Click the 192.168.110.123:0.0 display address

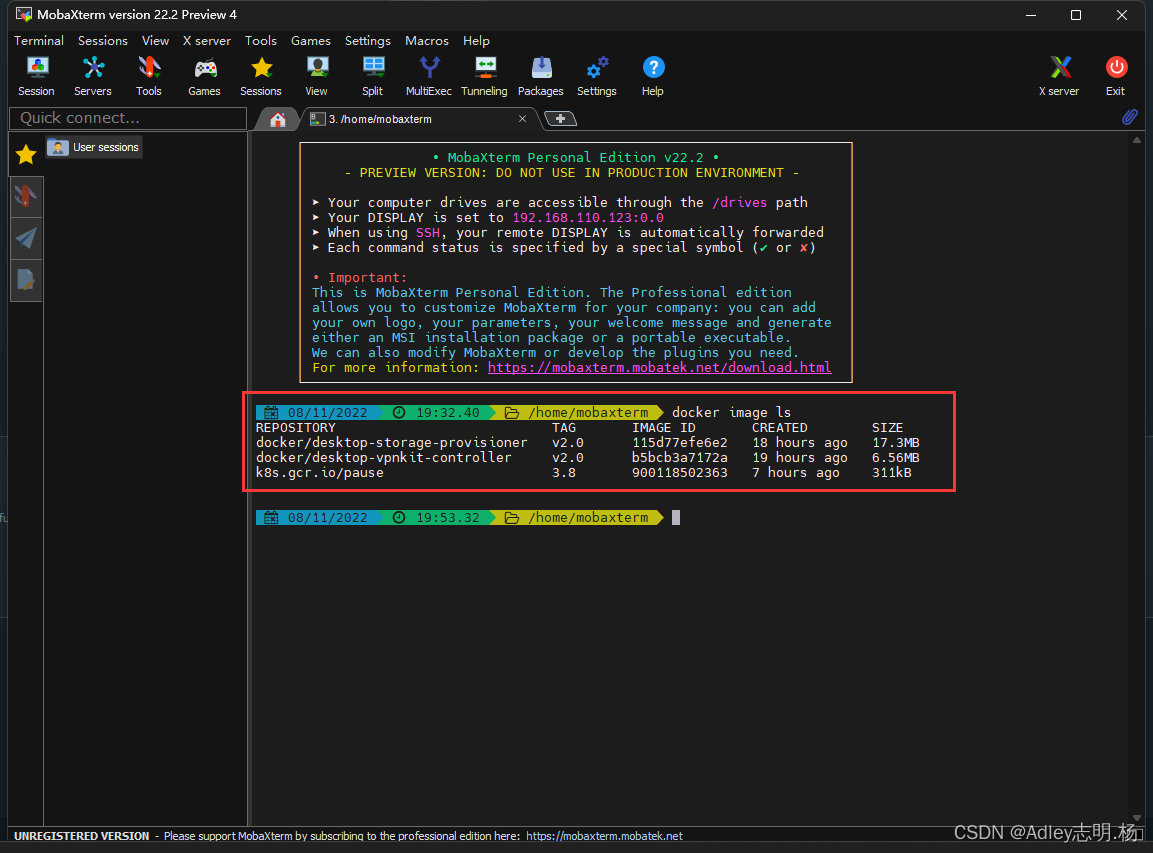588,218
